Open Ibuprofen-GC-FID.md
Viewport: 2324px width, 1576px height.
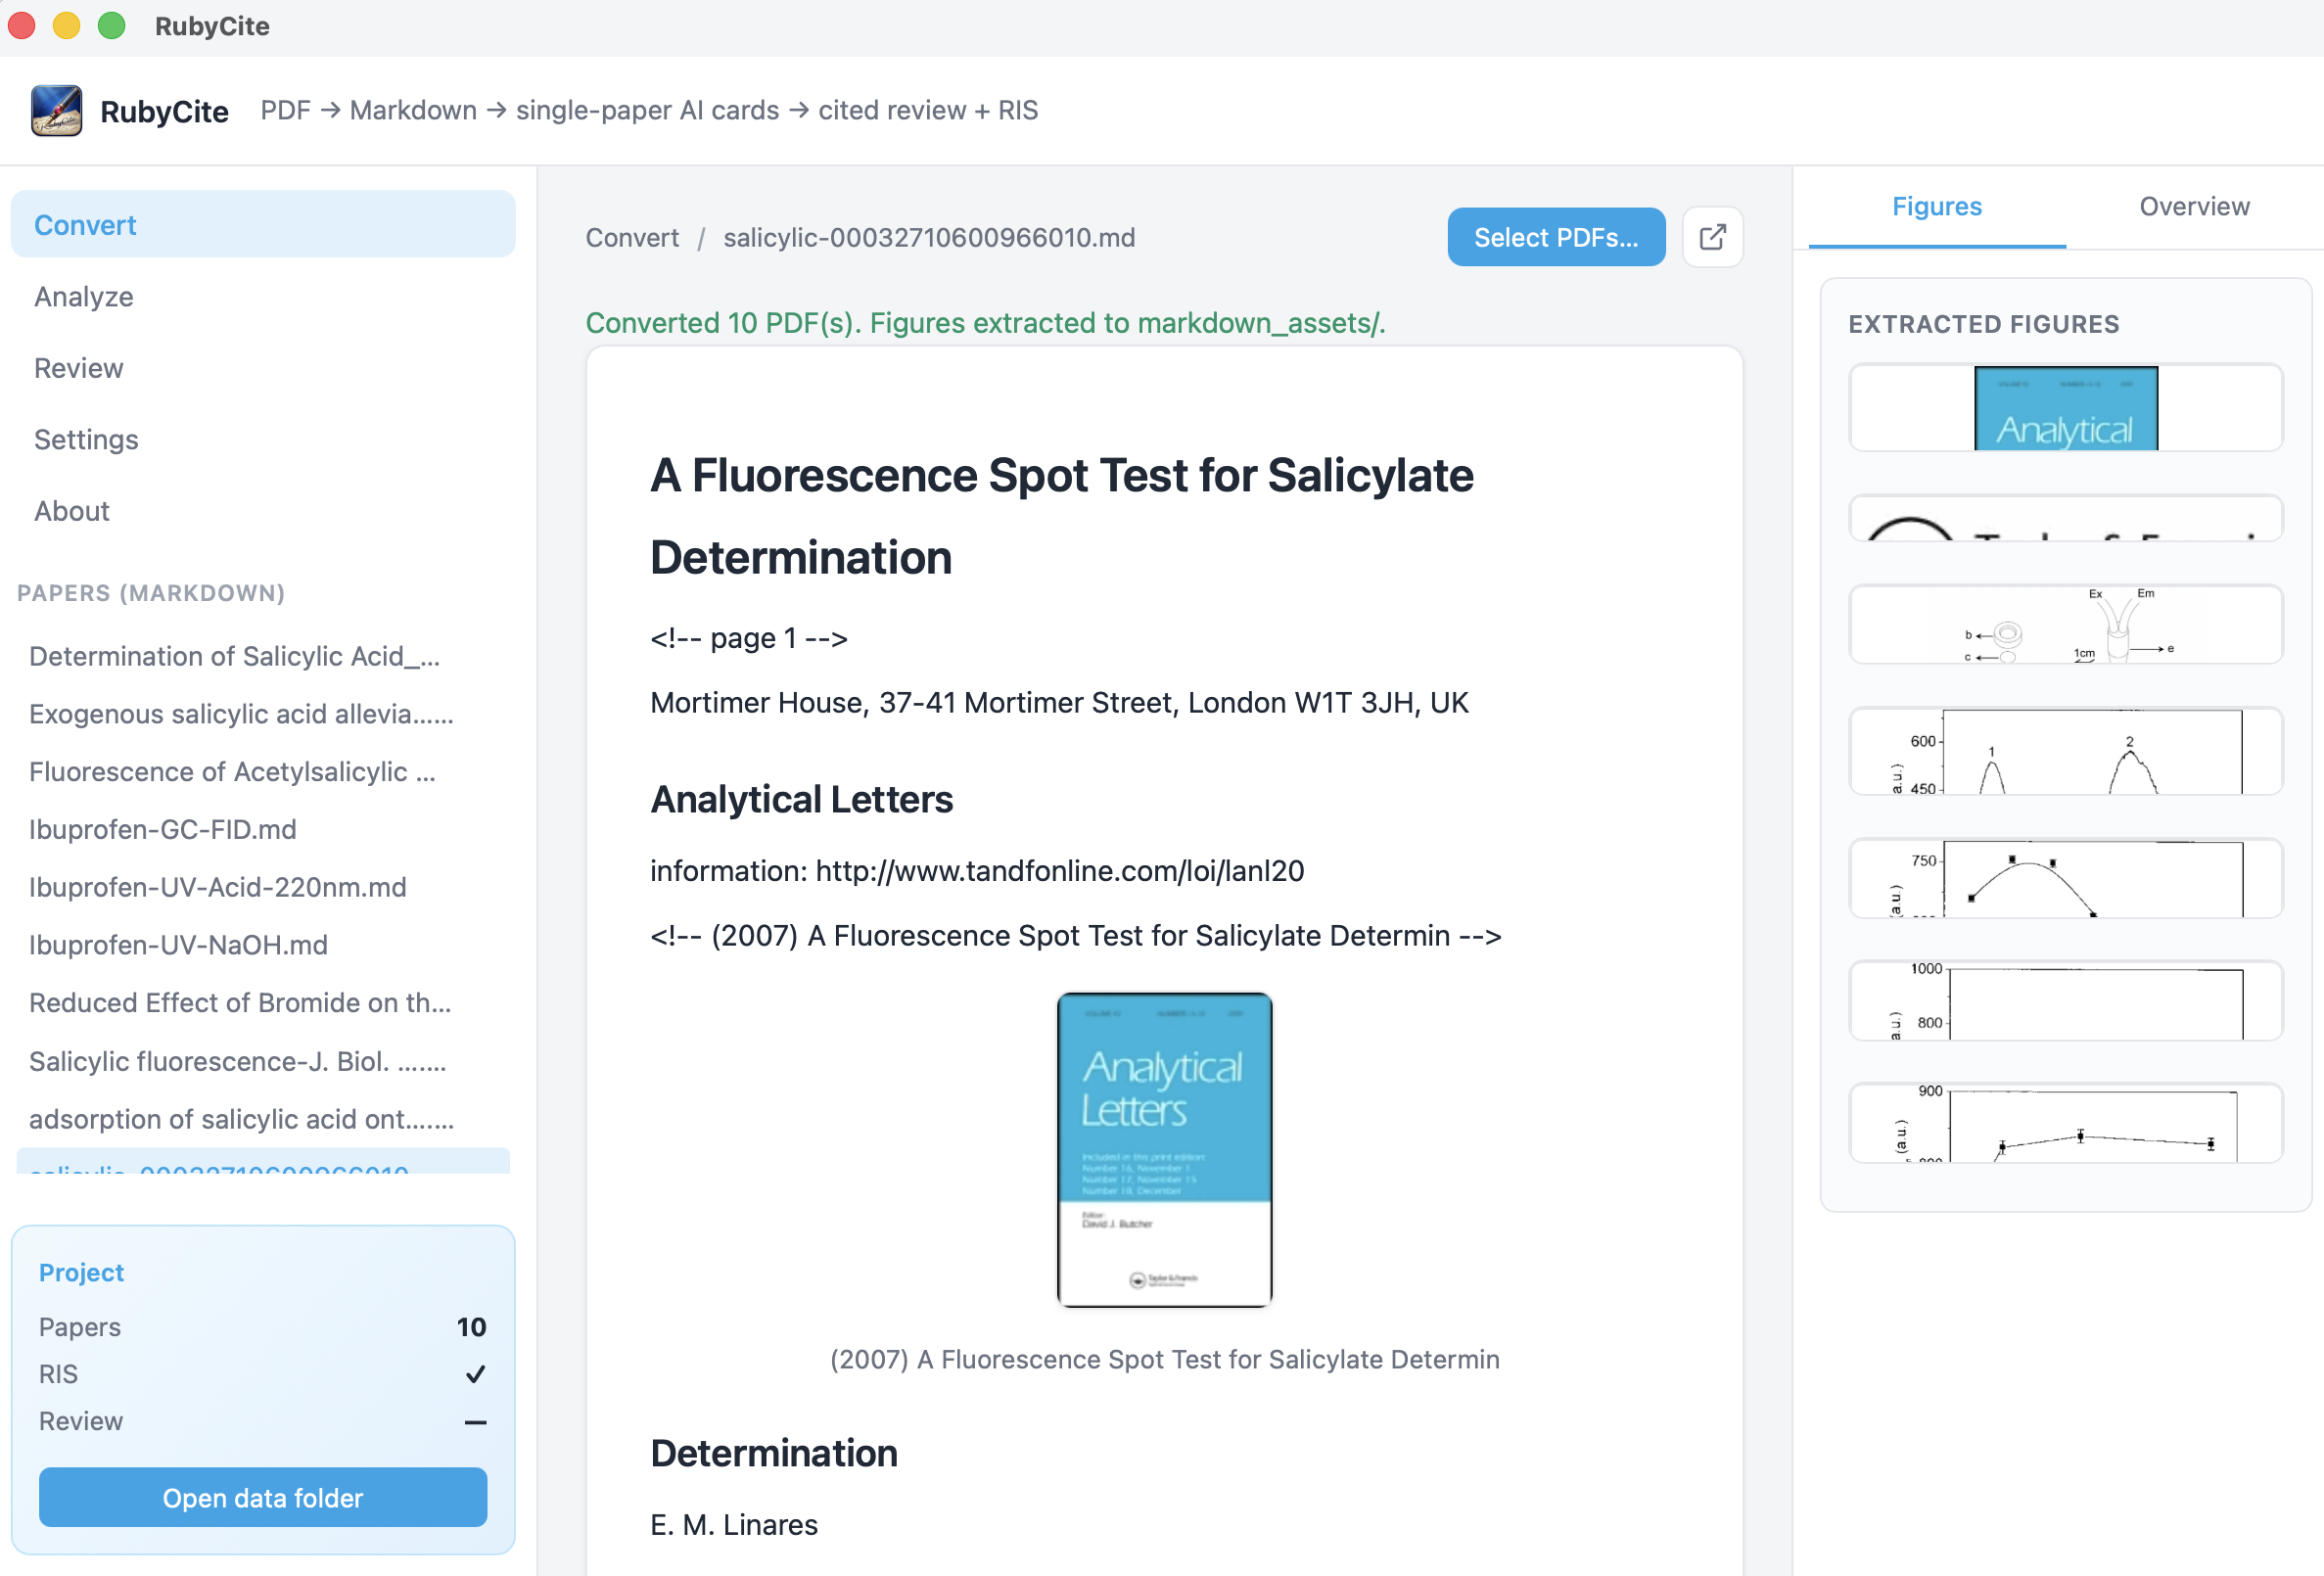tap(263, 829)
